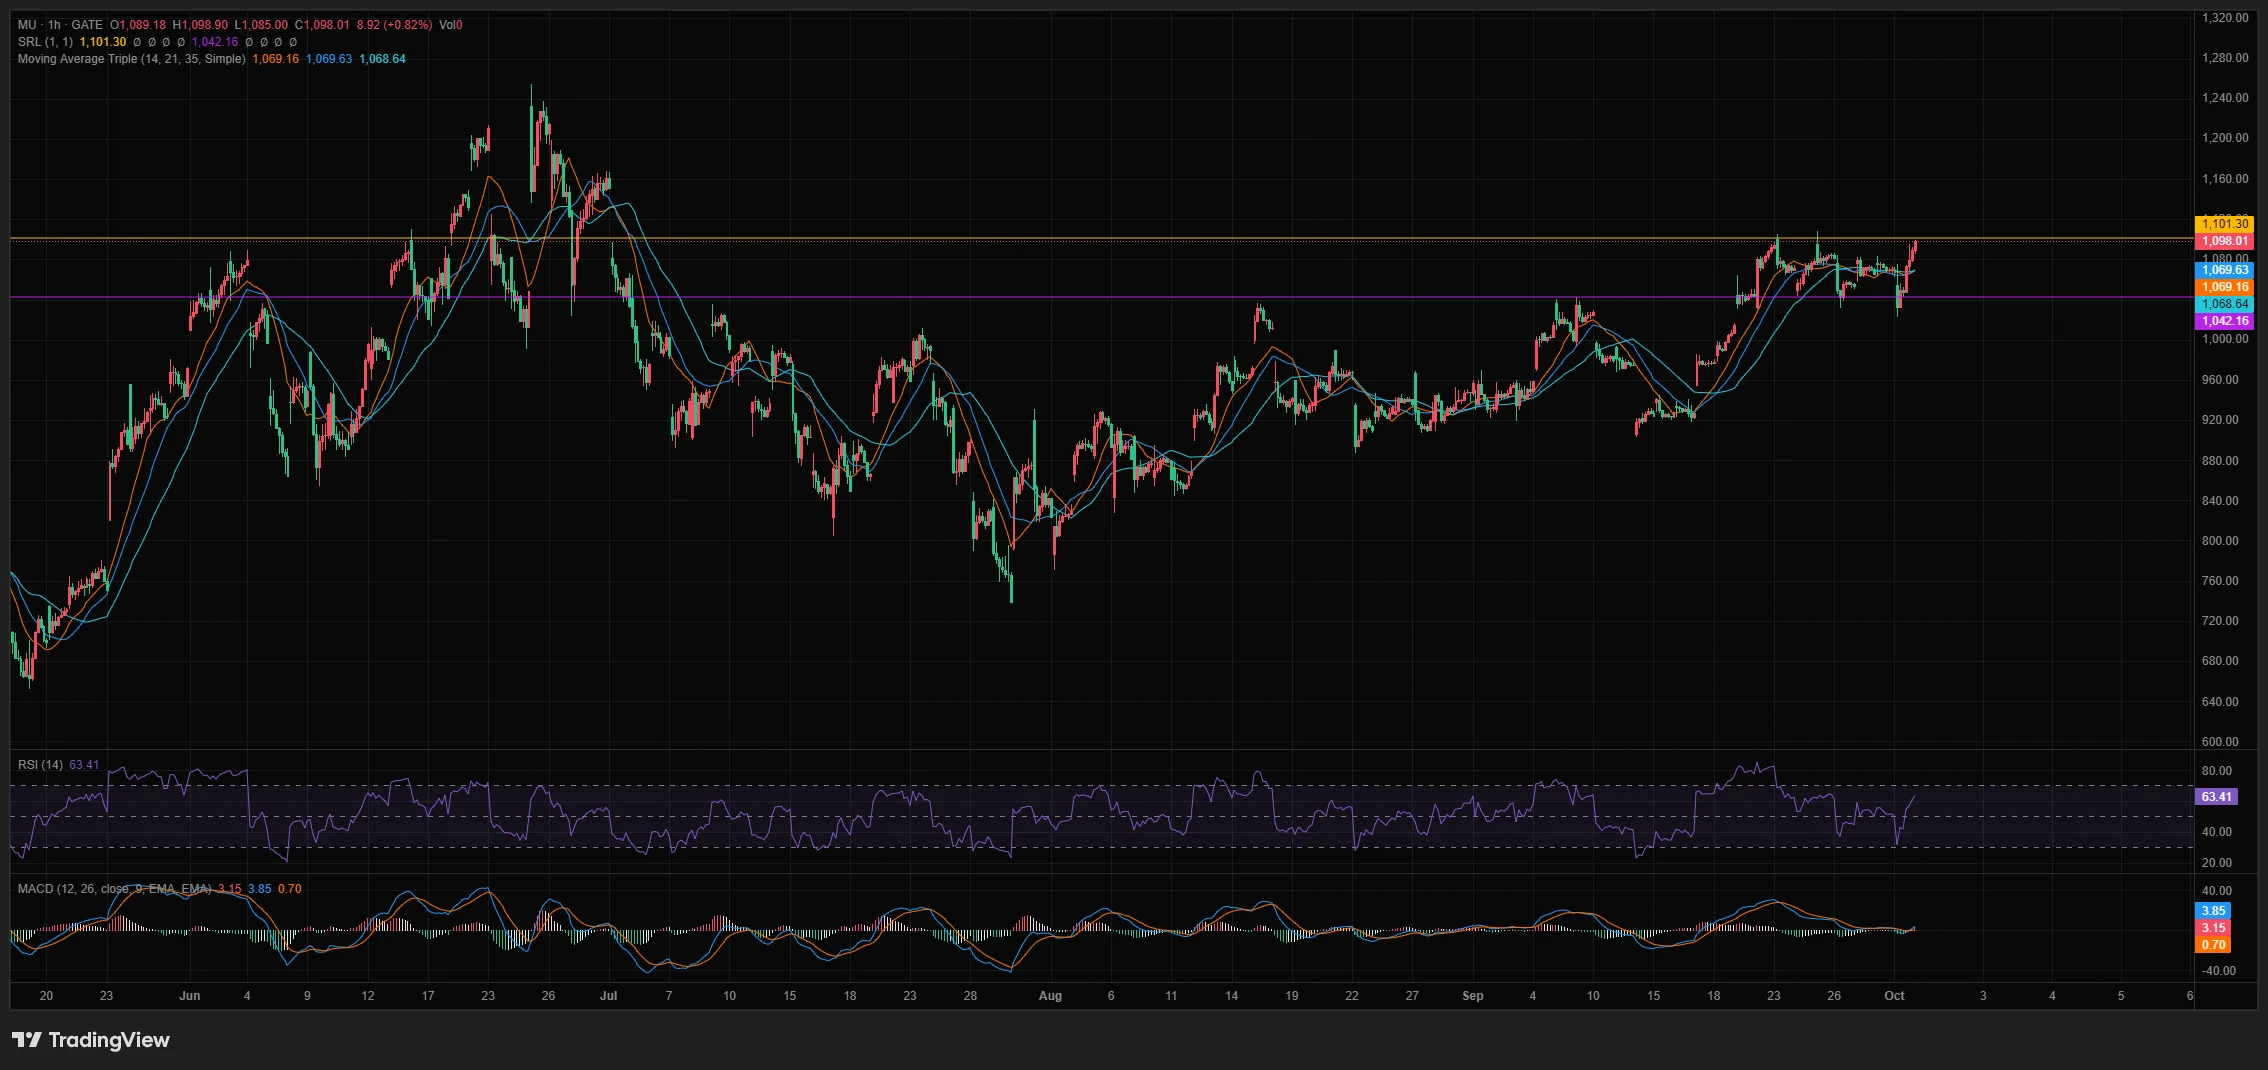Screen dimensions: 2268x1070
Task: Click the red 1,098.01 last price tag
Action: click(x=2223, y=241)
